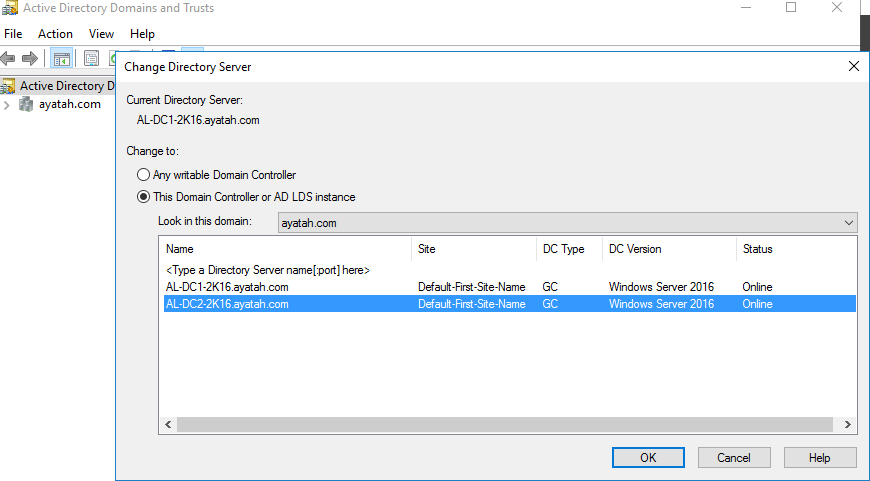Image resolution: width=870 pixels, height=481 pixels.
Task: Click the OK button
Action: coord(648,457)
